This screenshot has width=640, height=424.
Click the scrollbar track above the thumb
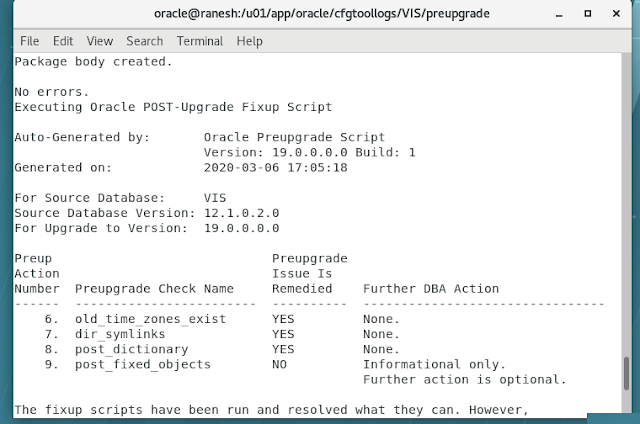tap(626, 200)
